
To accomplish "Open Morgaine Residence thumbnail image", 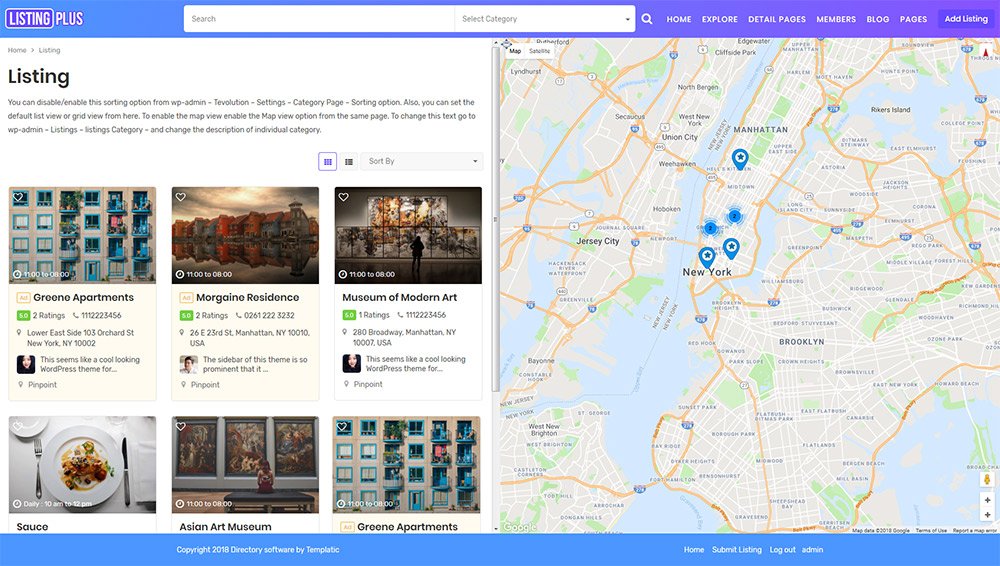I will pyautogui.click(x=245, y=235).
